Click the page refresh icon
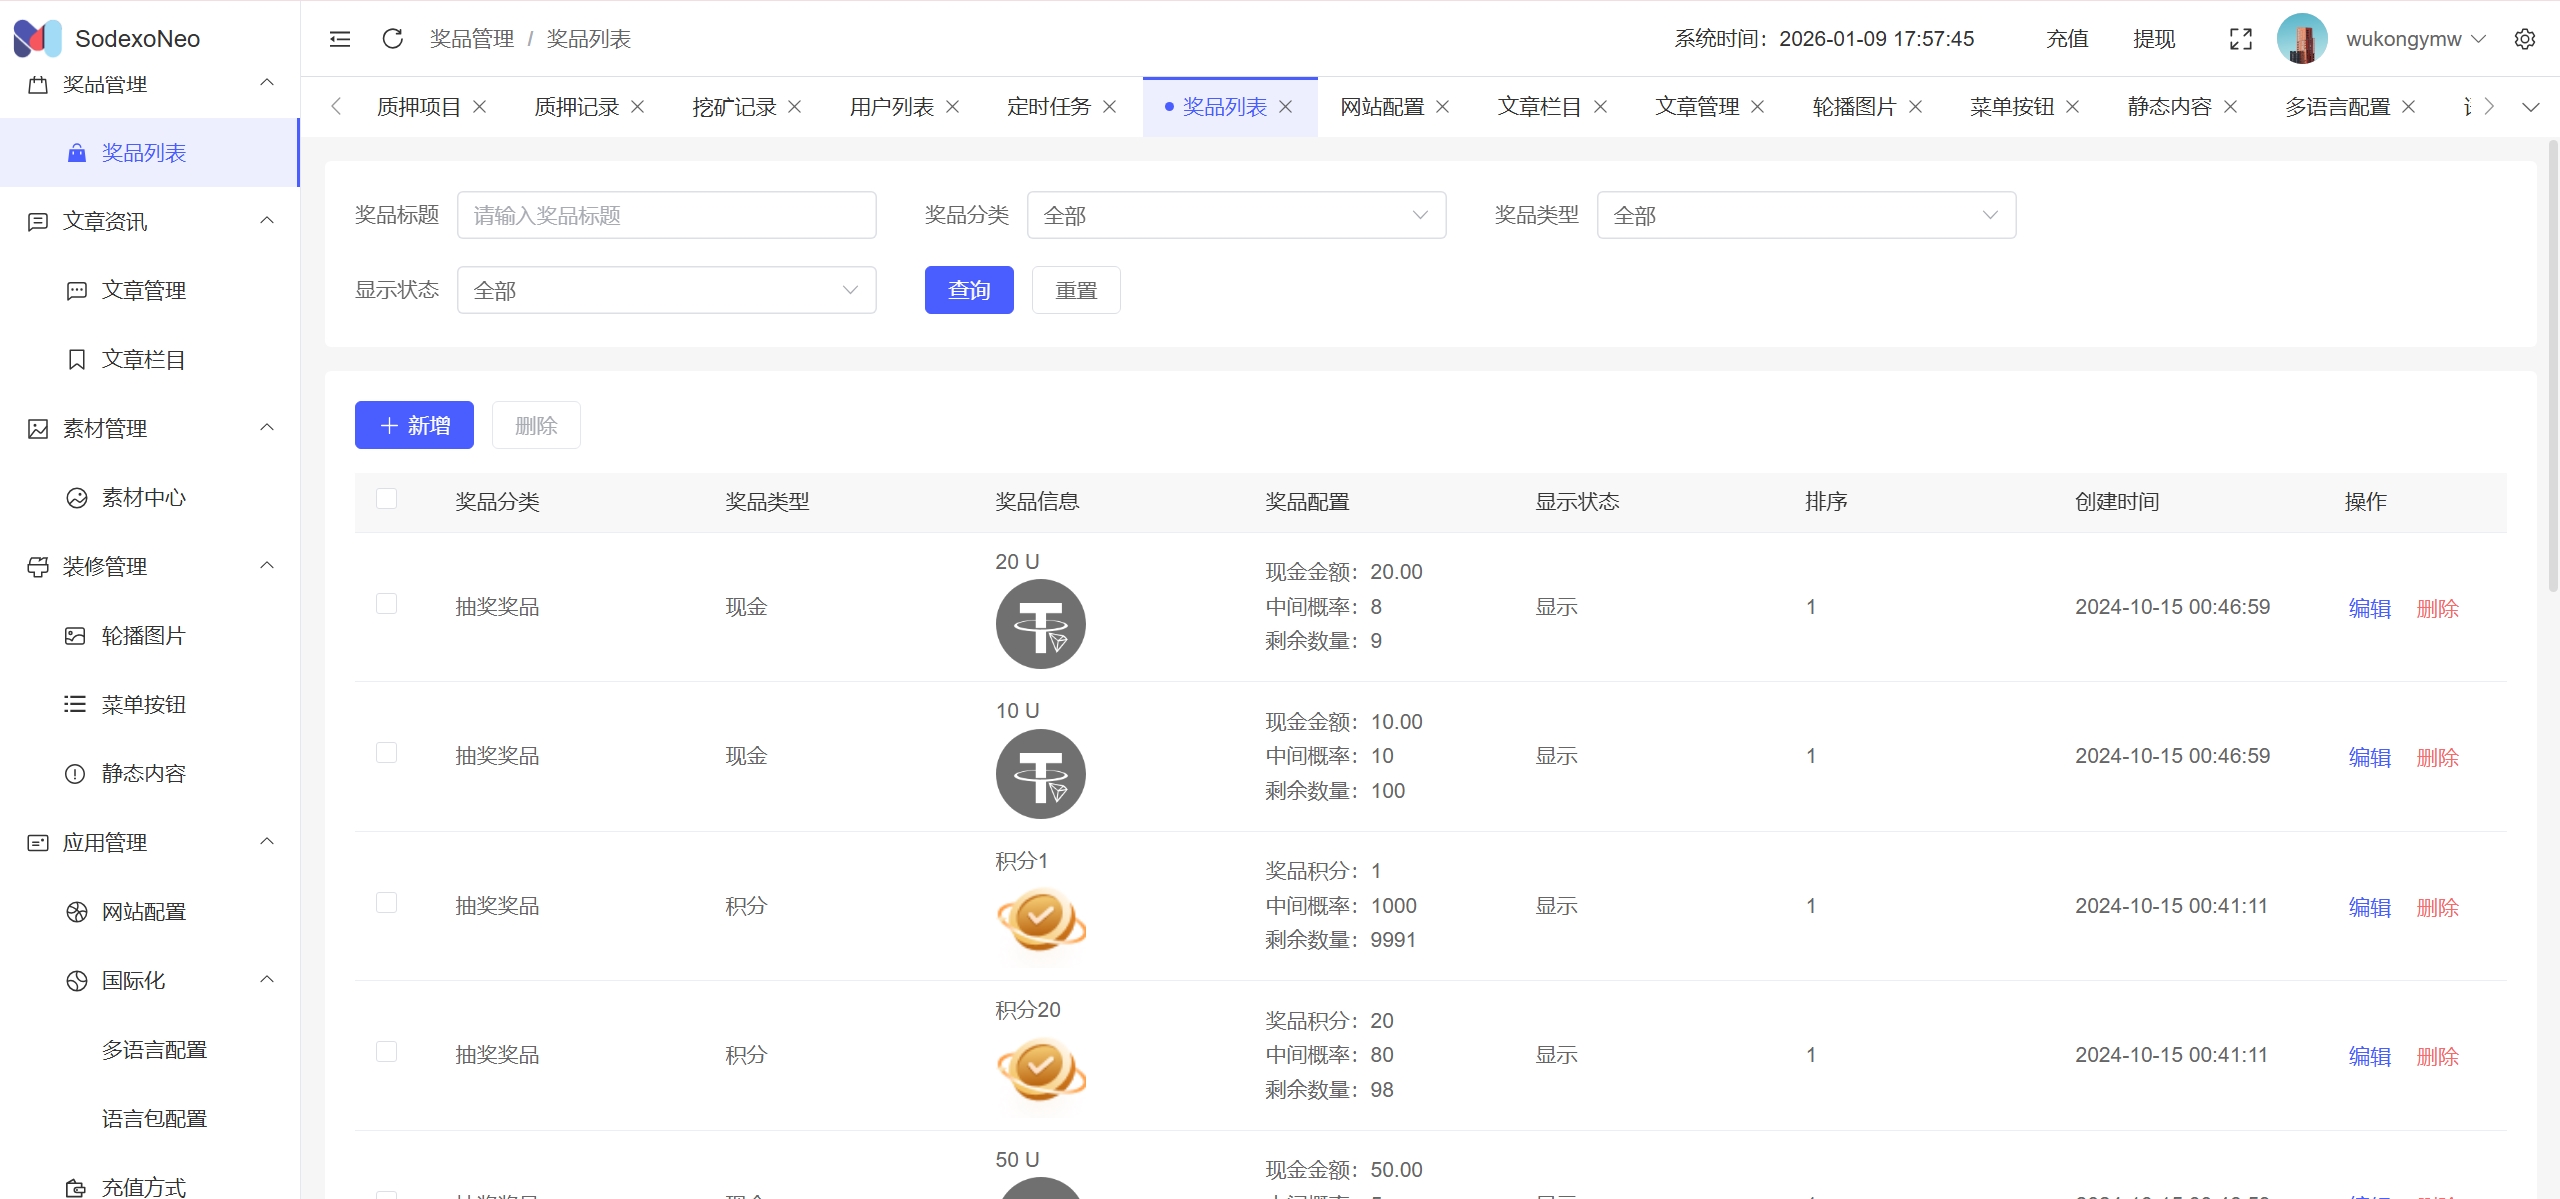 [x=392, y=39]
